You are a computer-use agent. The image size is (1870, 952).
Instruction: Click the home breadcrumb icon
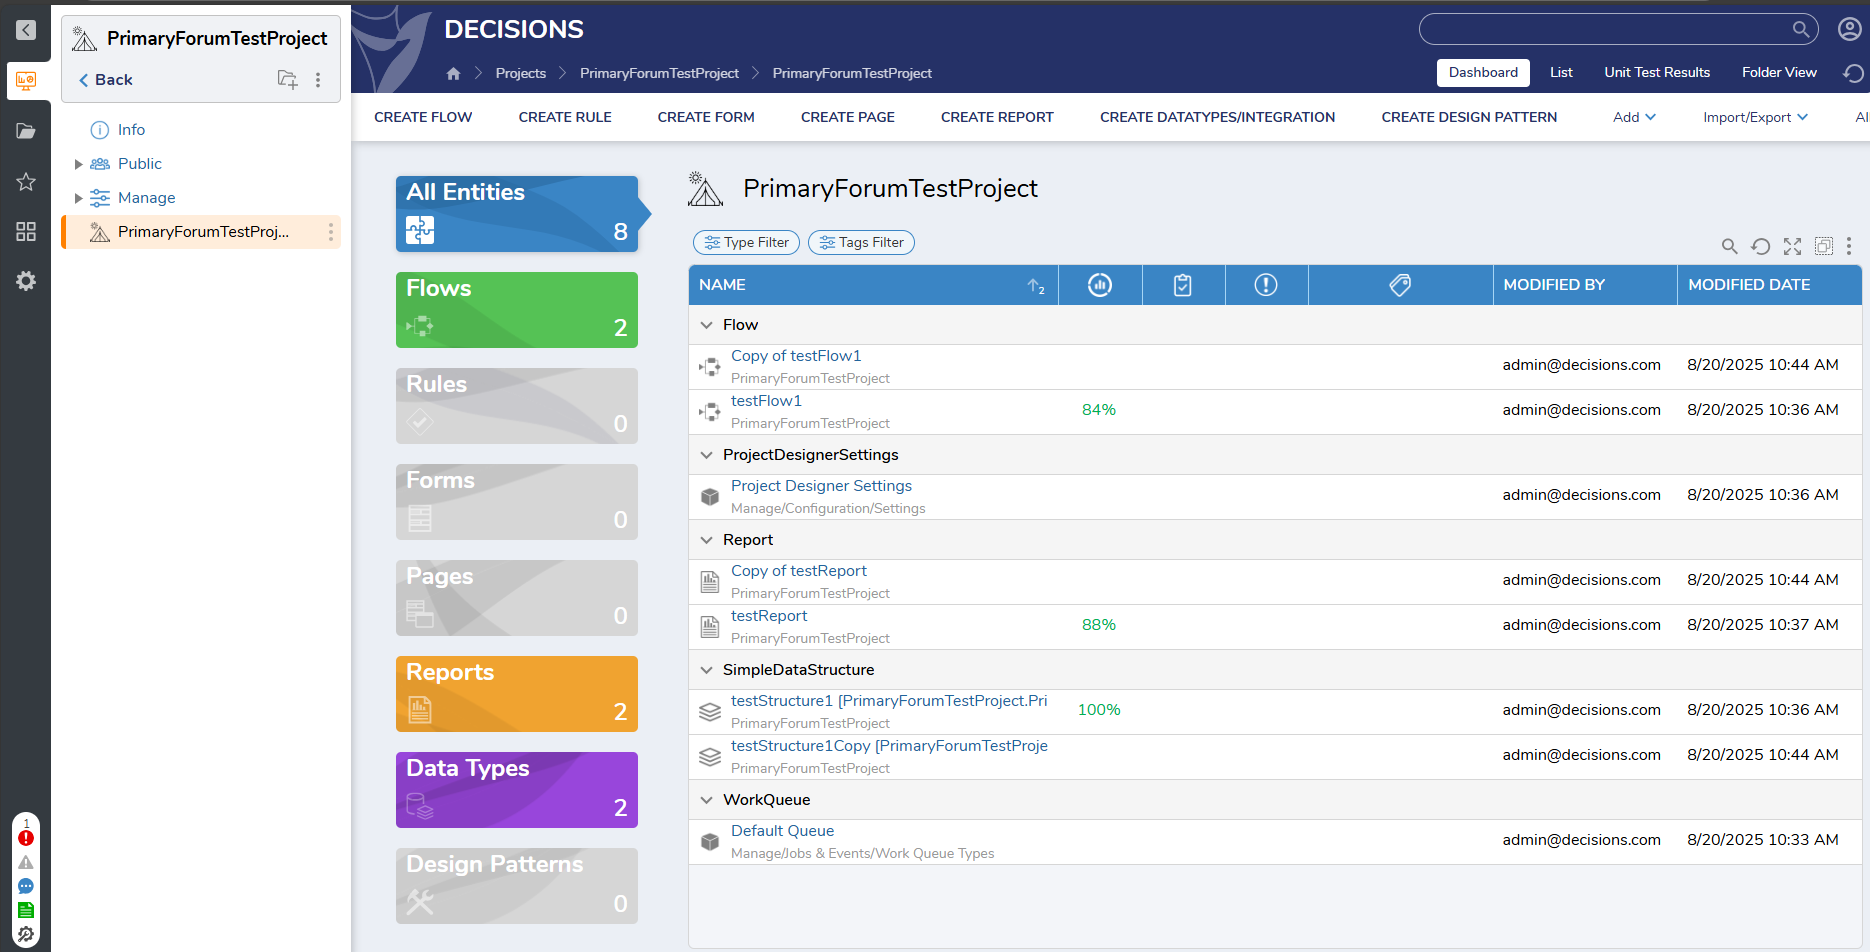[x=453, y=73]
